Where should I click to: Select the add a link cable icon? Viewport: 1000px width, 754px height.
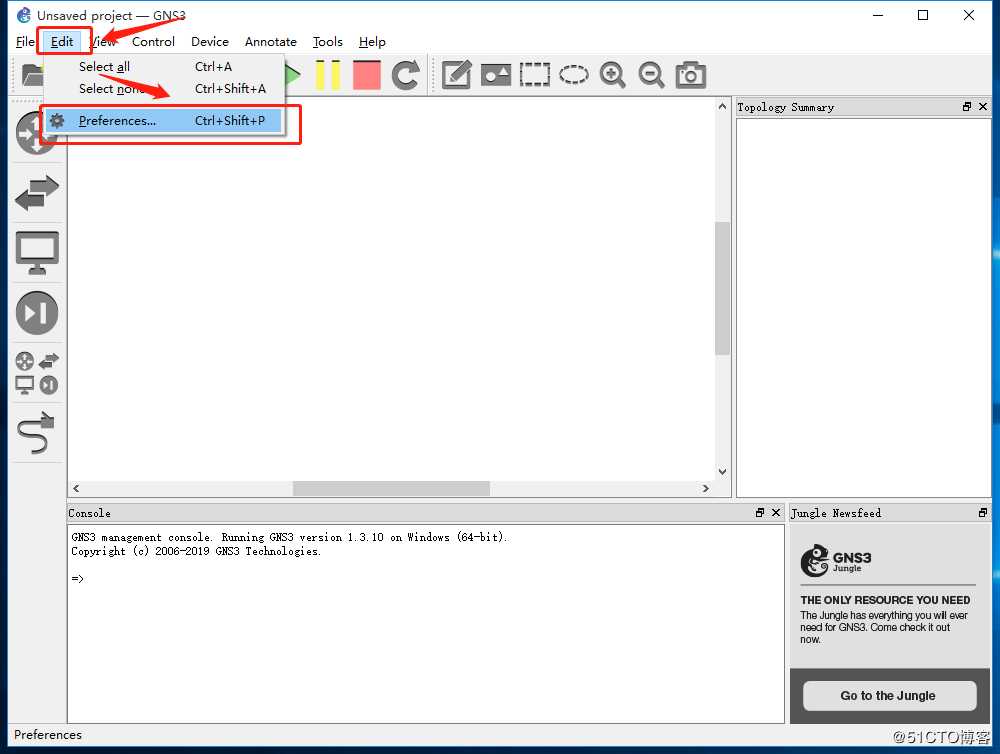pyautogui.click(x=37, y=433)
